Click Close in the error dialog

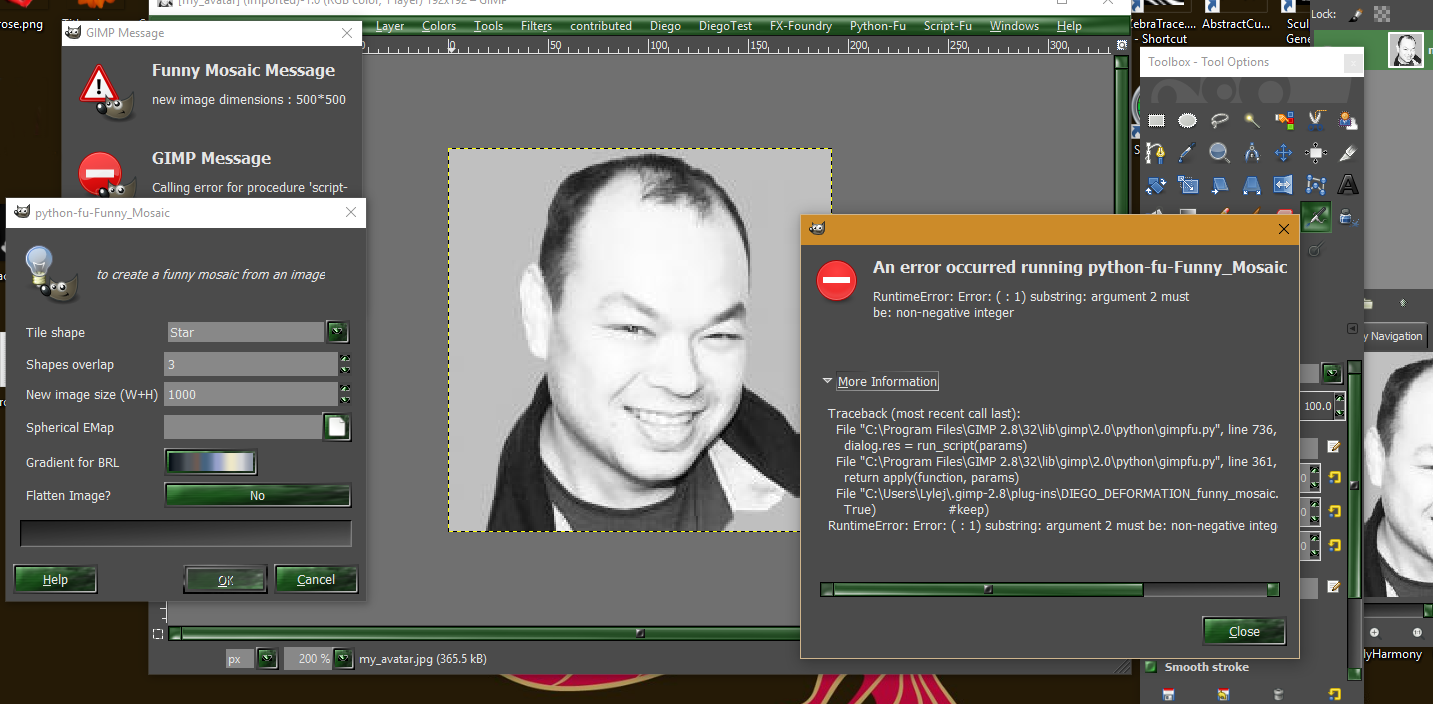(1244, 631)
